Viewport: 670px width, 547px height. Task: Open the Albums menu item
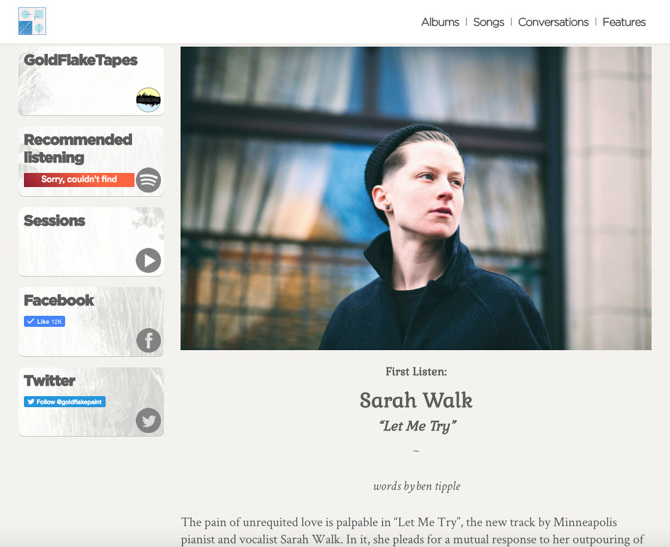440,22
